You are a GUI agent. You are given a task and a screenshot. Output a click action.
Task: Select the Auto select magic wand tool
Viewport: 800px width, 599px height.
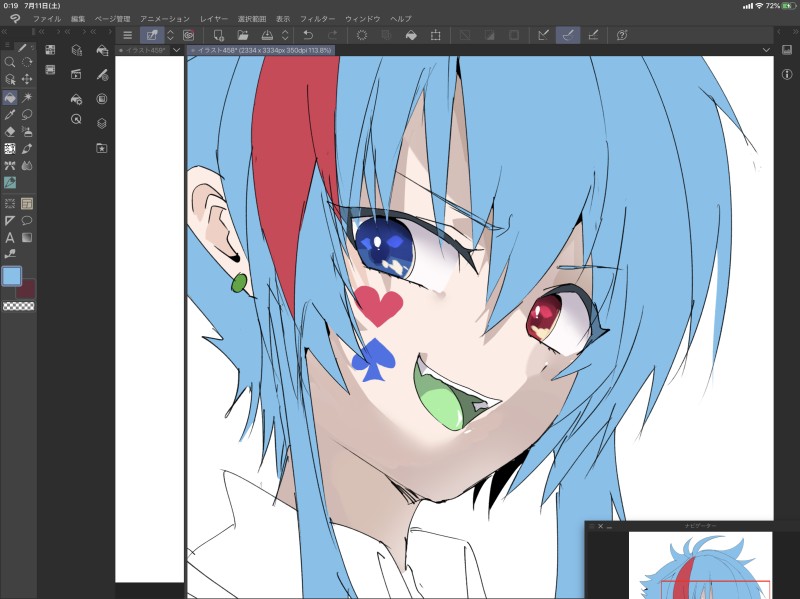[x=27, y=97]
